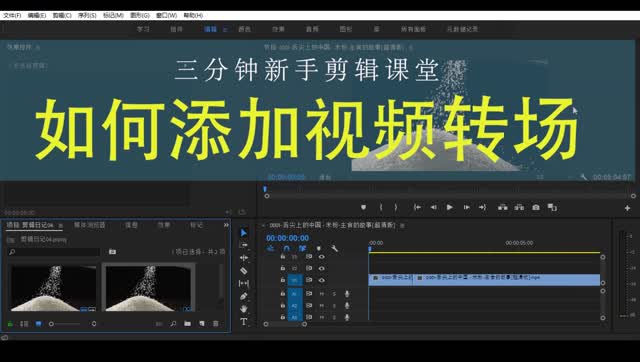Switch to the Color workspace tab

pyautogui.click(x=244, y=29)
